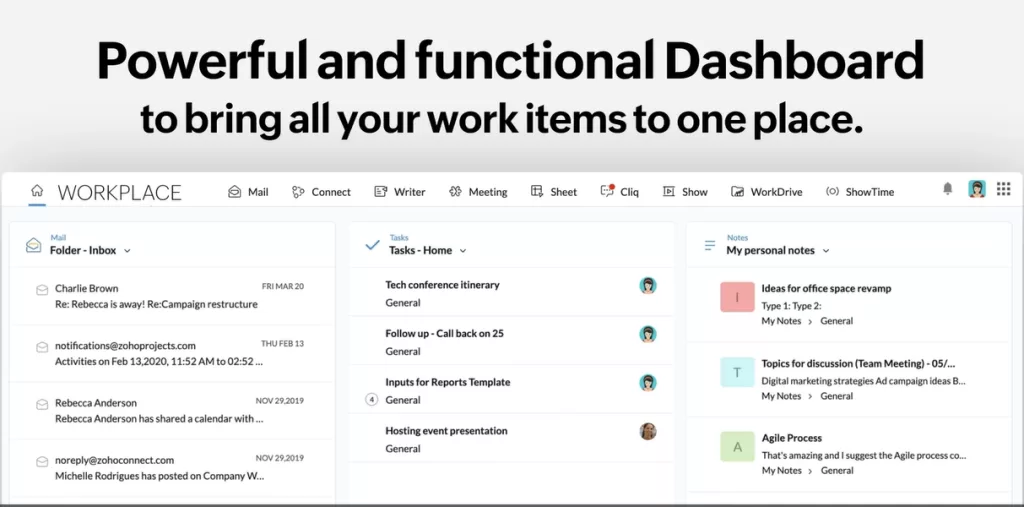Click assignee avatar on Tech conference itinerary
Viewport: 1024px width, 507px height.
pos(648,286)
